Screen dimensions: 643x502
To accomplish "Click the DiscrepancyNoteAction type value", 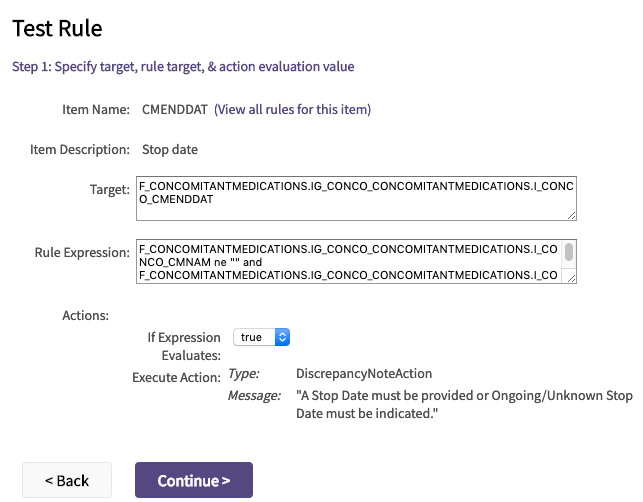I will point(364,373).
